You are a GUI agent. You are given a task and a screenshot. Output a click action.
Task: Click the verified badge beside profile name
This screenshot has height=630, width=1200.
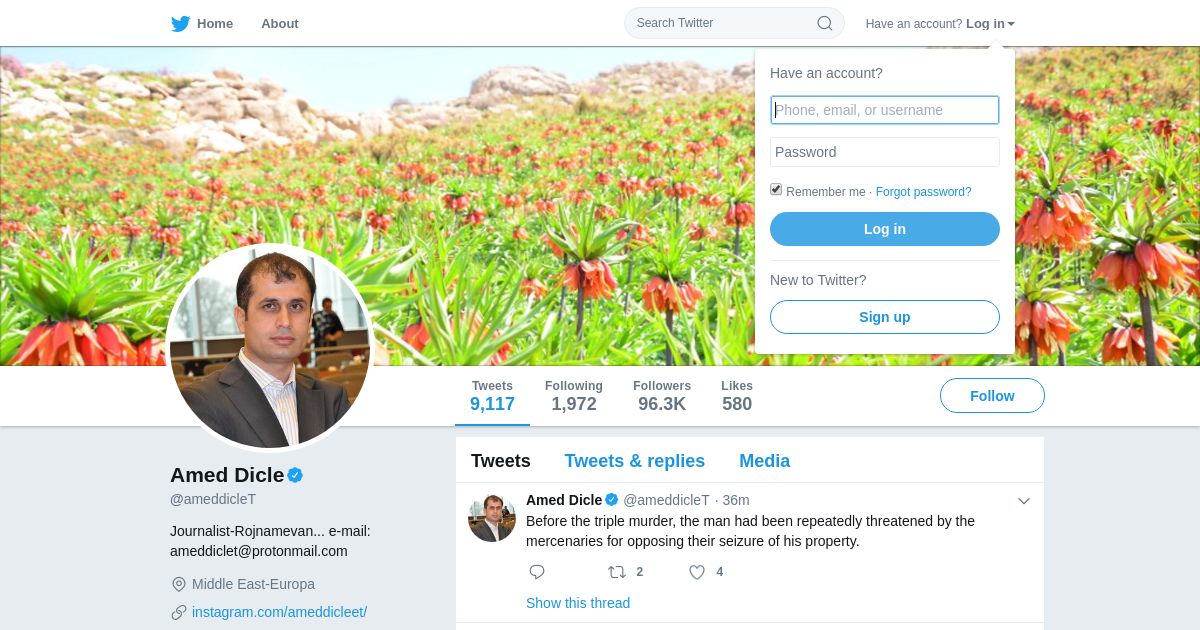click(295, 475)
